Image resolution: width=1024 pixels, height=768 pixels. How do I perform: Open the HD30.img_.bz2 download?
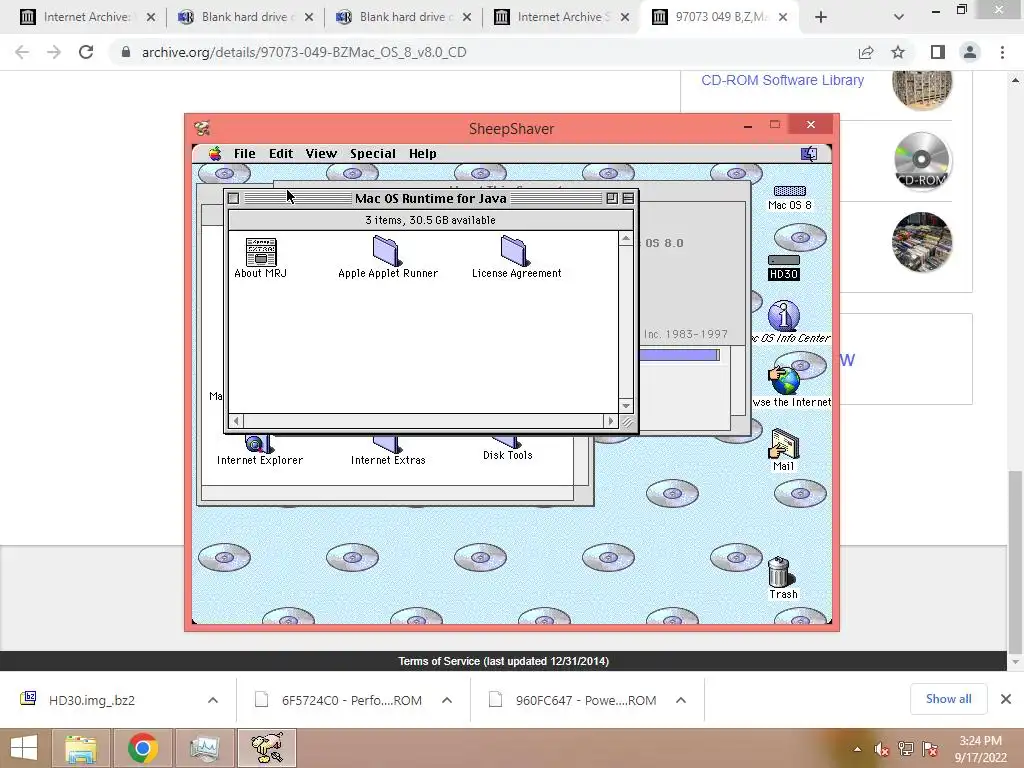(91, 700)
